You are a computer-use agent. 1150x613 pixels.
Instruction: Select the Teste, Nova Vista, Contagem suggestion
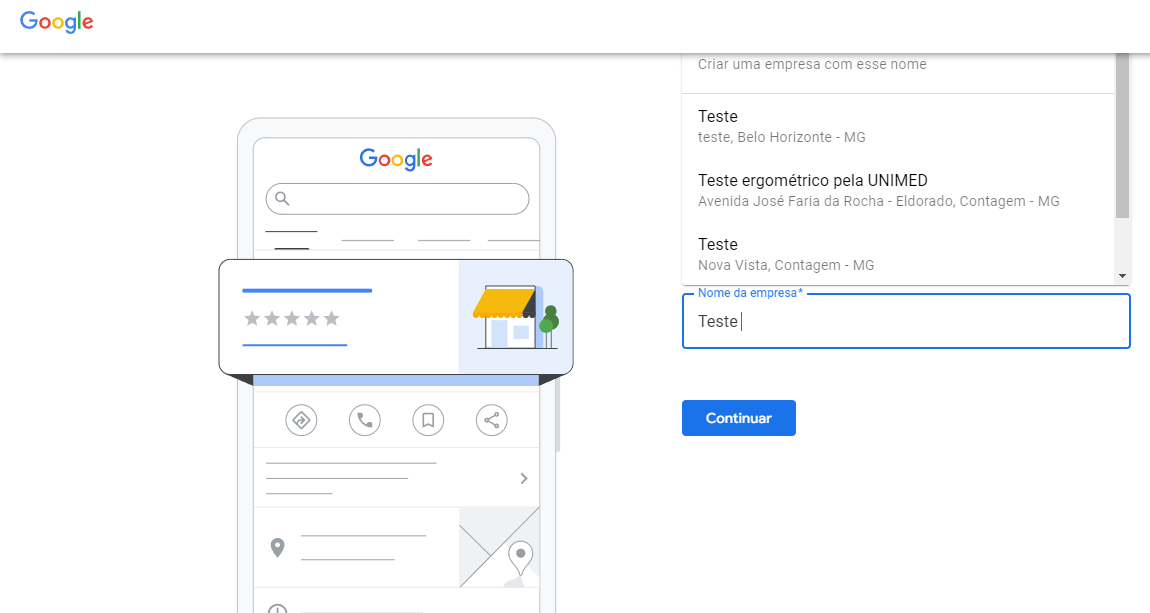898,254
